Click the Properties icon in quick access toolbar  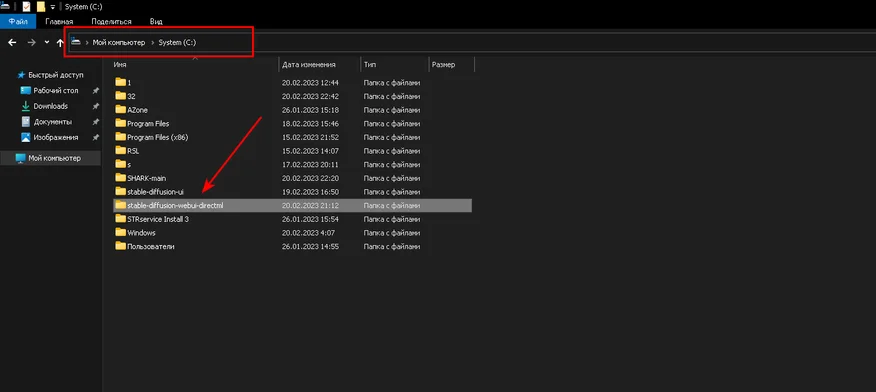tap(26, 7)
